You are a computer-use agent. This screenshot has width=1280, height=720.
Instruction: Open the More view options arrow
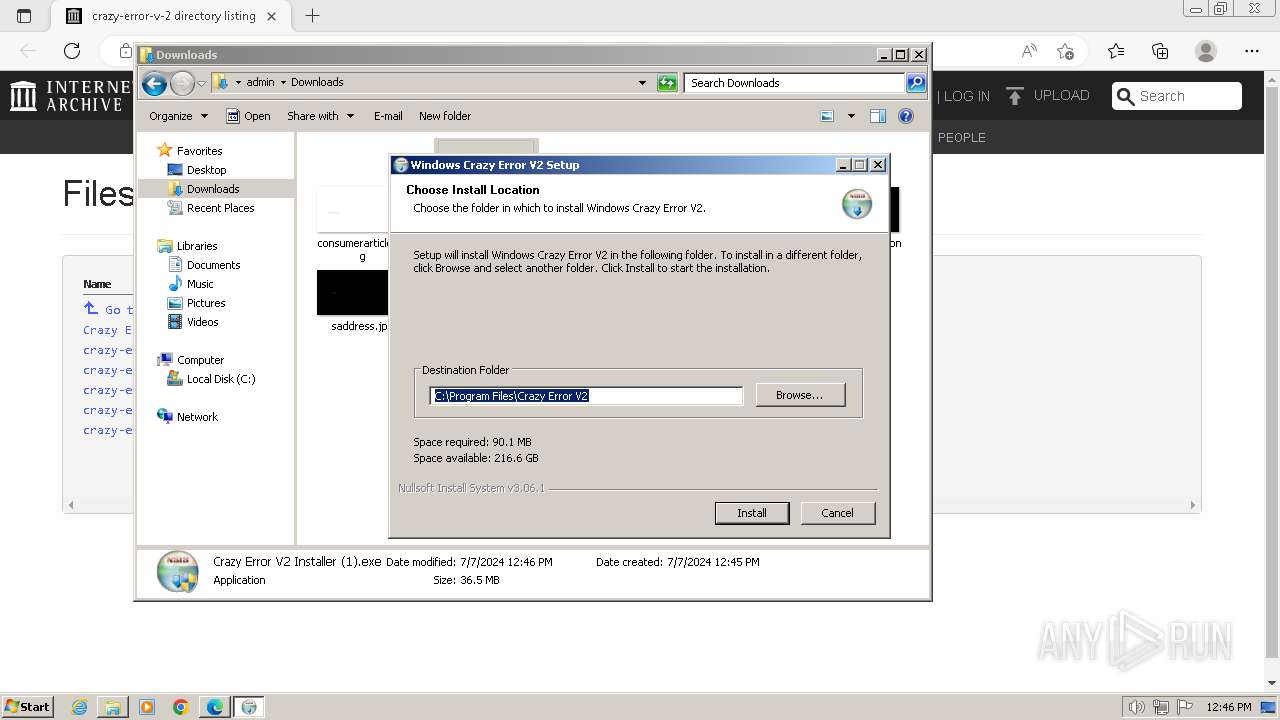(851, 116)
